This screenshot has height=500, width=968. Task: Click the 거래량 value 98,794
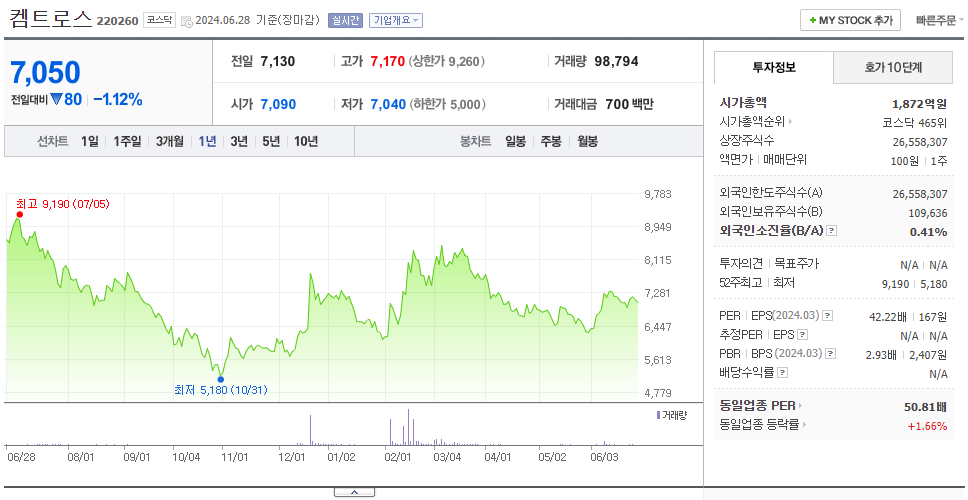pos(616,61)
